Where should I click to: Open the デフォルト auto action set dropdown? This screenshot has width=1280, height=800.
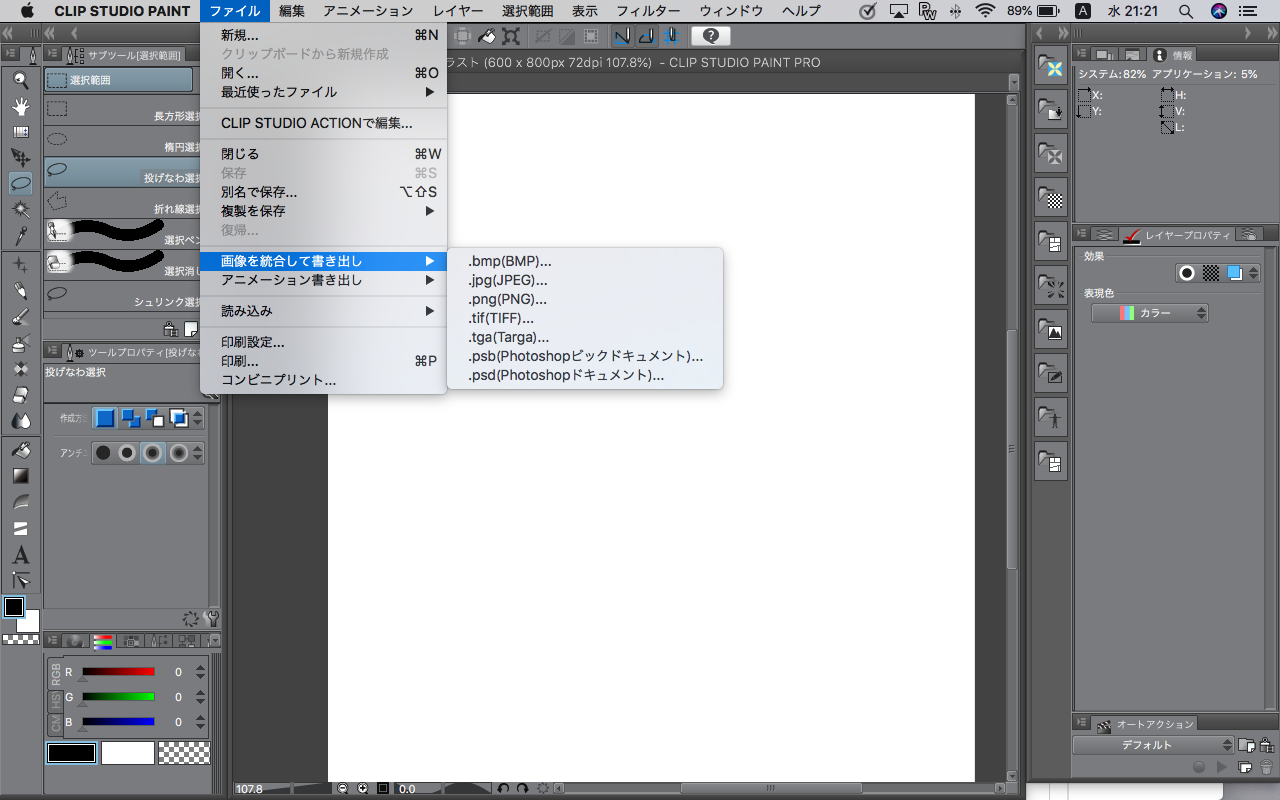click(x=1154, y=745)
